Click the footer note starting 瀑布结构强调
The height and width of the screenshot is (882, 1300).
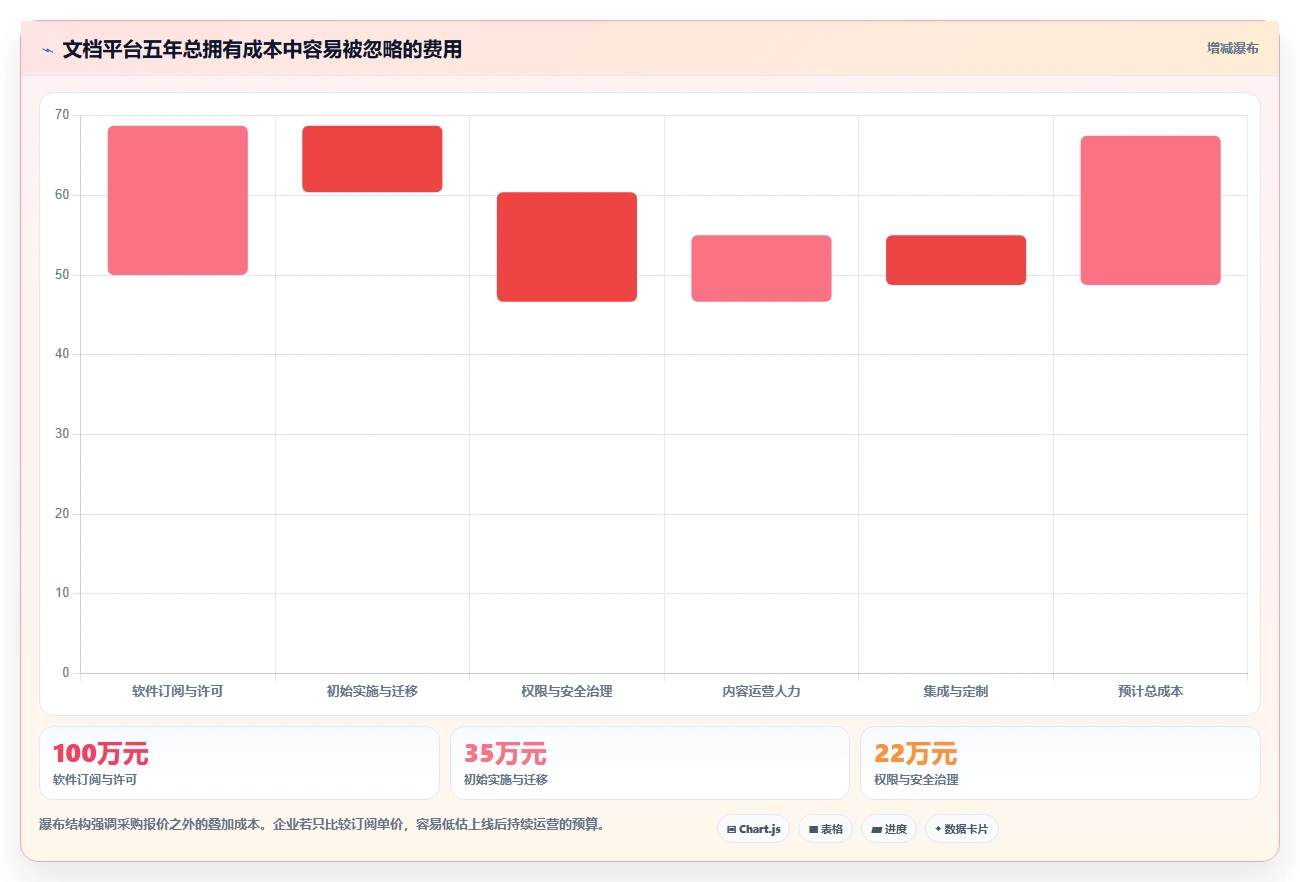pos(321,825)
